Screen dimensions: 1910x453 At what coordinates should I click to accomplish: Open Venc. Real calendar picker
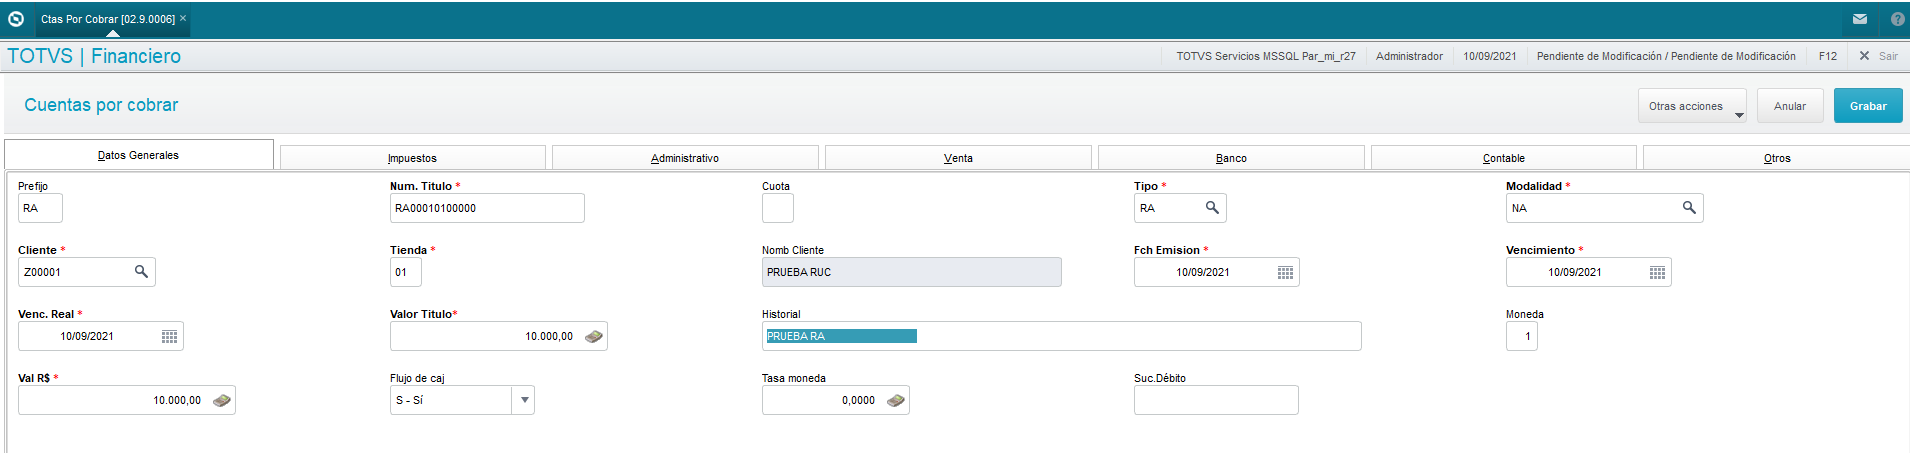tap(169, 336)
